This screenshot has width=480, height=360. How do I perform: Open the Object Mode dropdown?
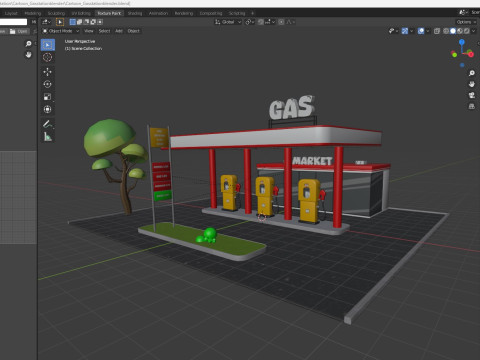[61, 31]
